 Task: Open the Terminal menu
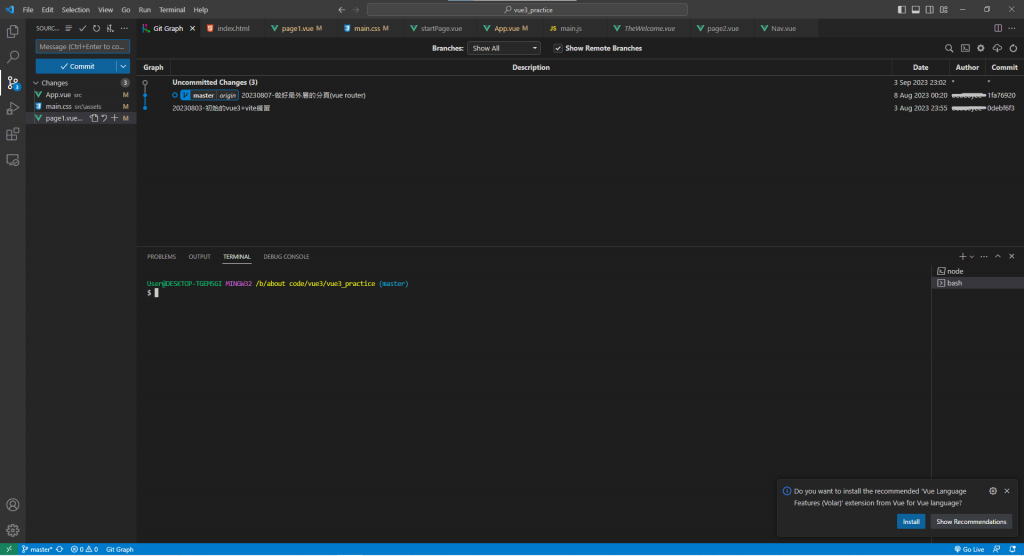[172, 10]
